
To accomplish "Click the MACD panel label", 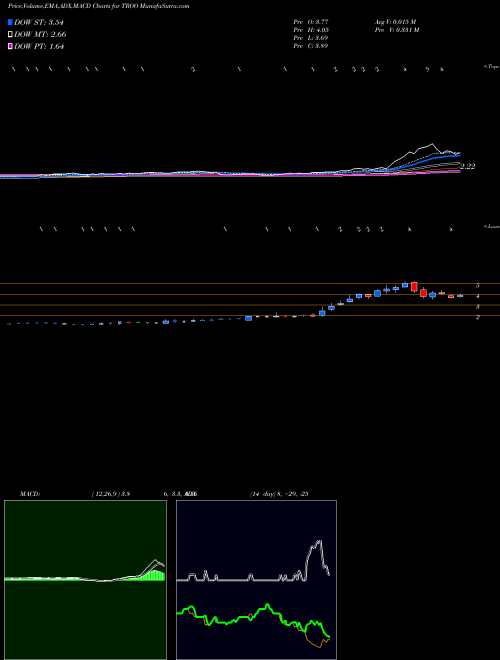I will 30,494.
